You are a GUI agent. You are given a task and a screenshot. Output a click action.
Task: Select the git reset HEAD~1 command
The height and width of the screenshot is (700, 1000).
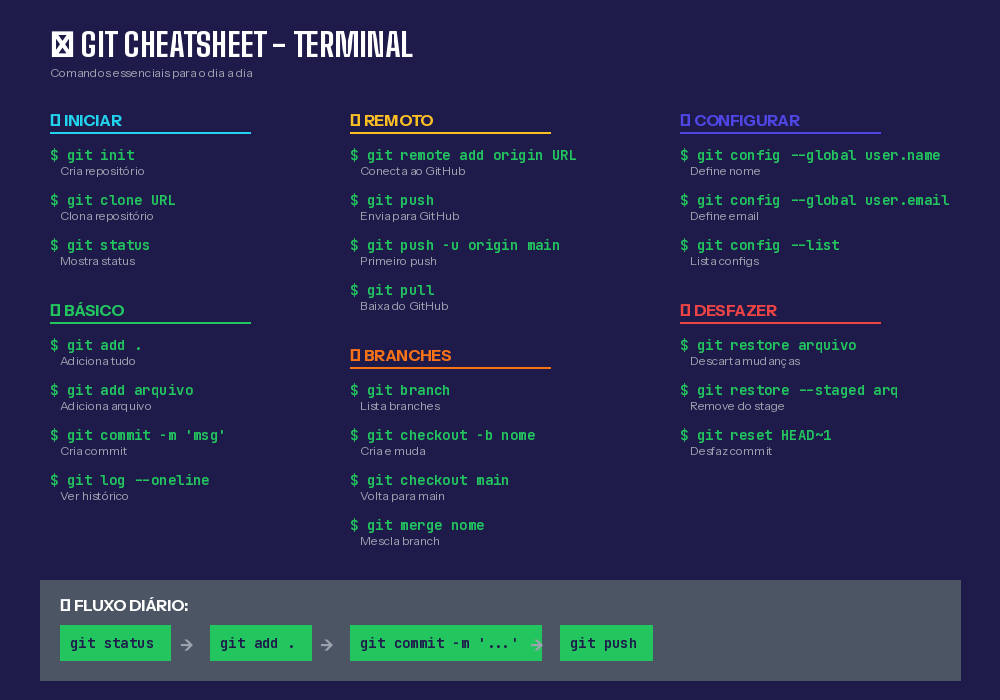coord(756,435)
